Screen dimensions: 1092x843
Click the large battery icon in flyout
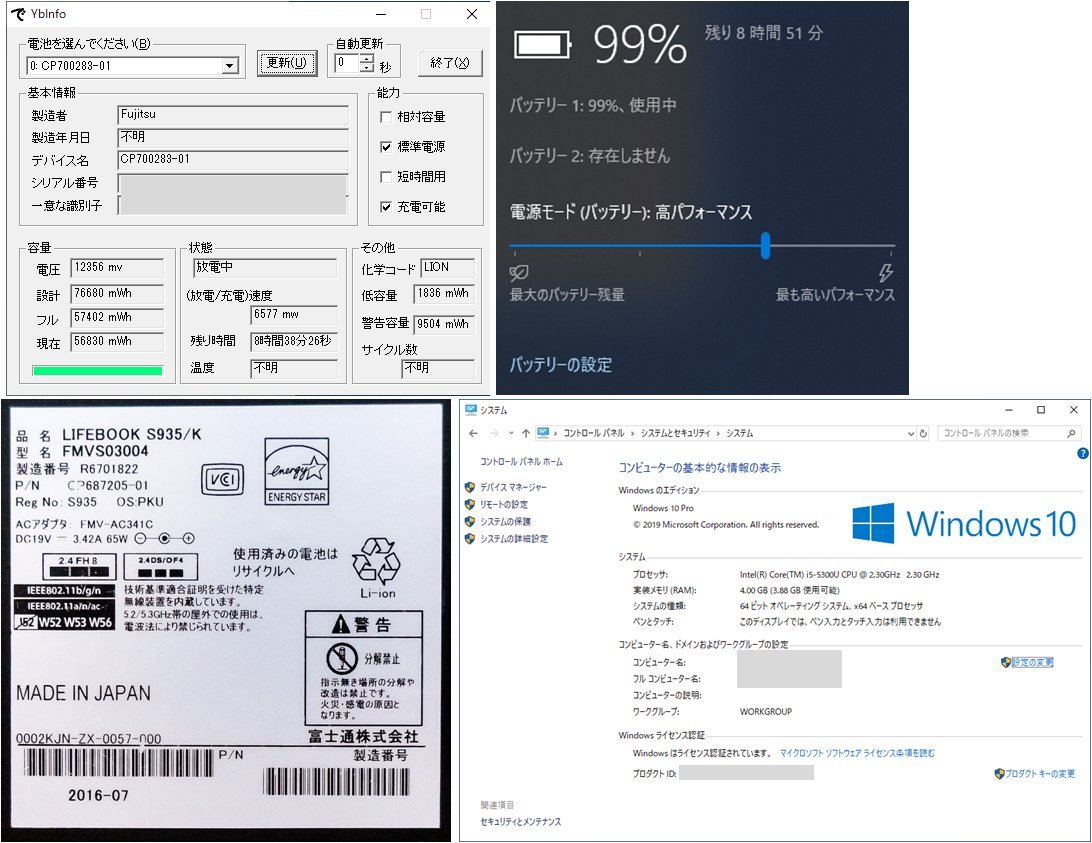point(543,45)
